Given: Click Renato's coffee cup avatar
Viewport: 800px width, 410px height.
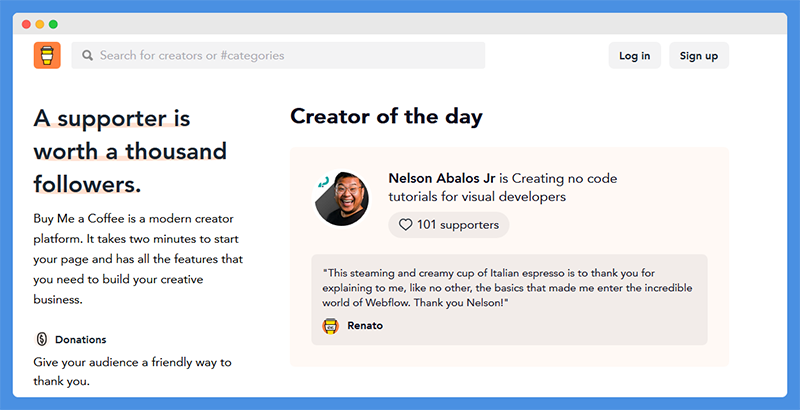Looking at the screenshot, I should tap(331, 325).
